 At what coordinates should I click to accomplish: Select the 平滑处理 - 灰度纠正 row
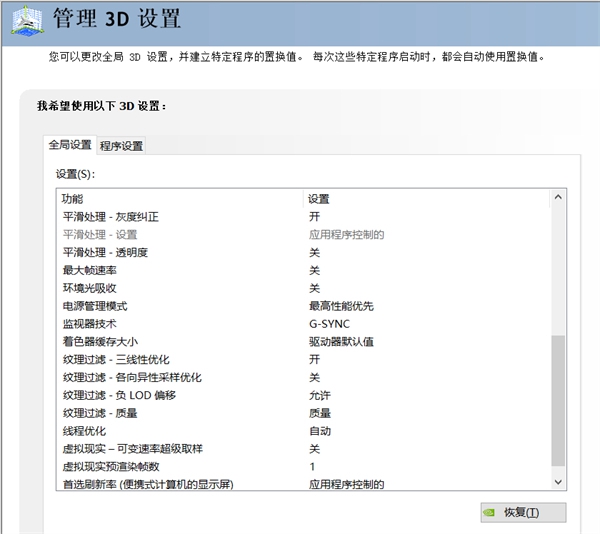coord(304,217)
